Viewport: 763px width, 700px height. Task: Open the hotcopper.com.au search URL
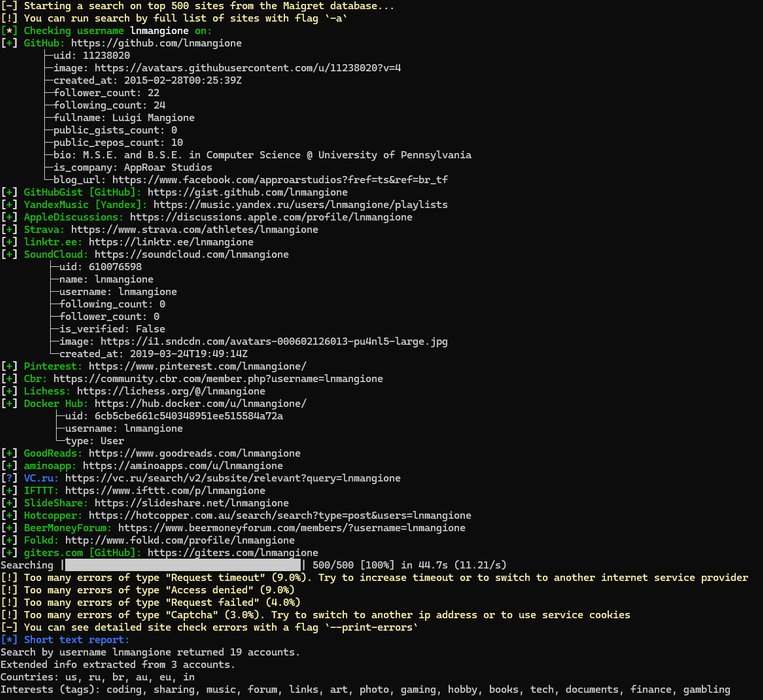(280, 516)
